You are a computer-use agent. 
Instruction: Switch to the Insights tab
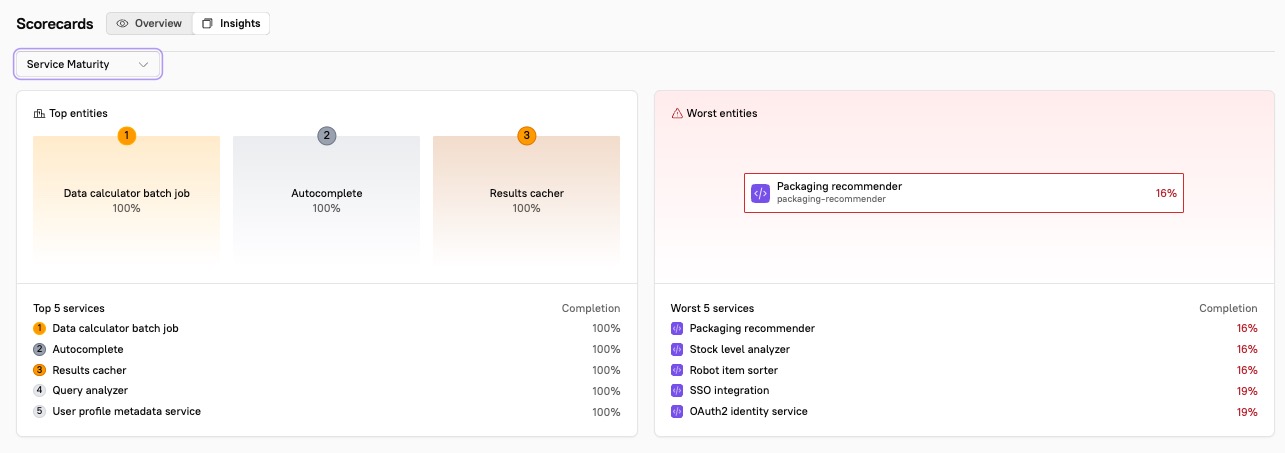(x=231, y=23)
